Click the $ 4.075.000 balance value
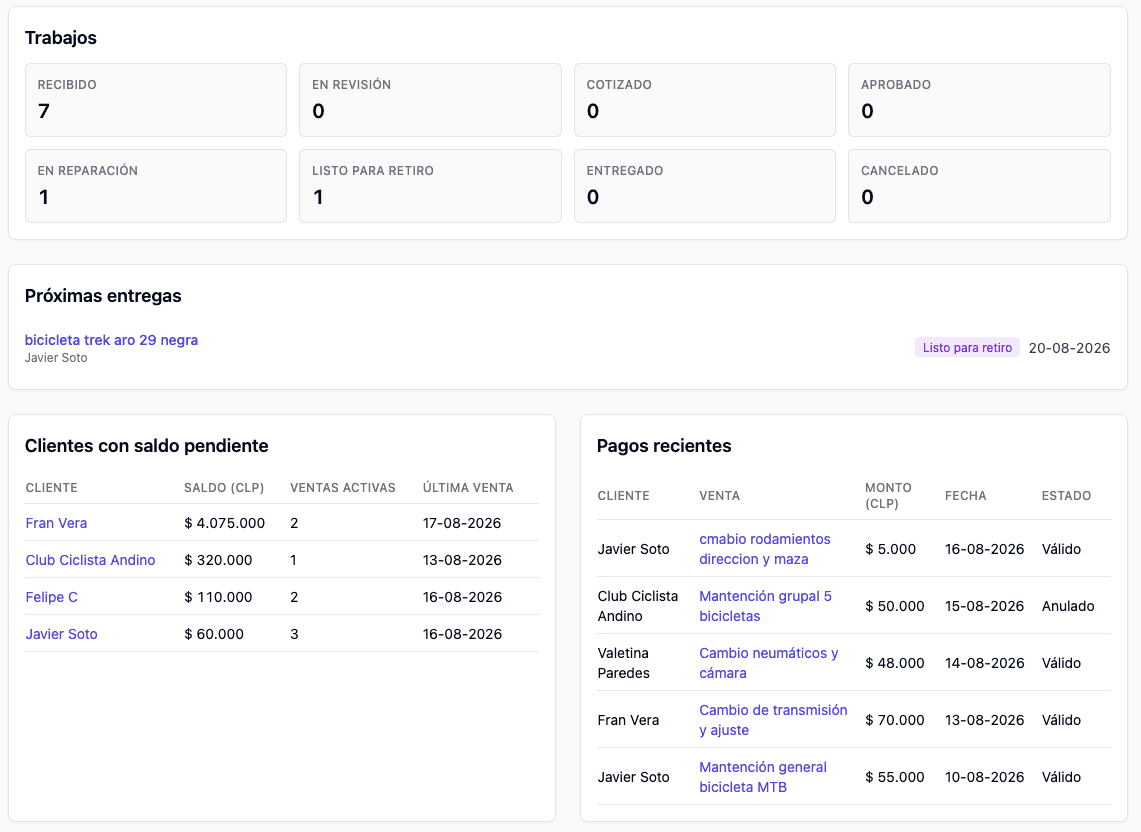This screenshot has height=832, width=1141. tap(225, 523)
